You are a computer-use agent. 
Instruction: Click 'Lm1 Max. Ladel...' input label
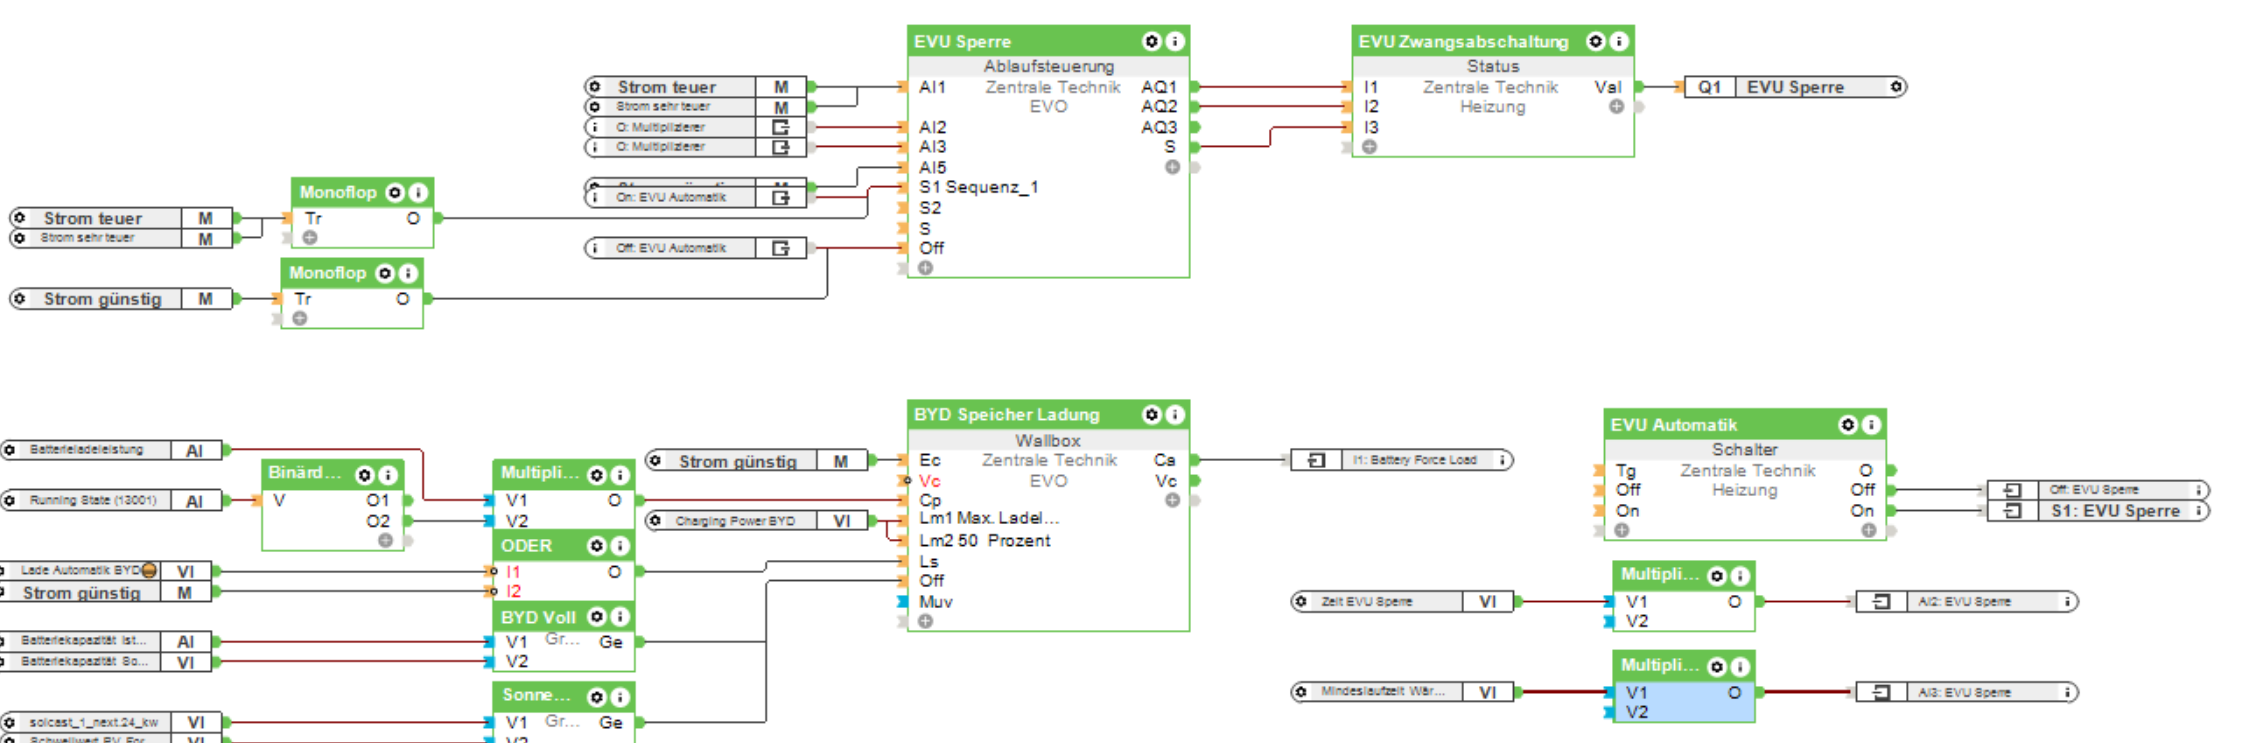988,518
